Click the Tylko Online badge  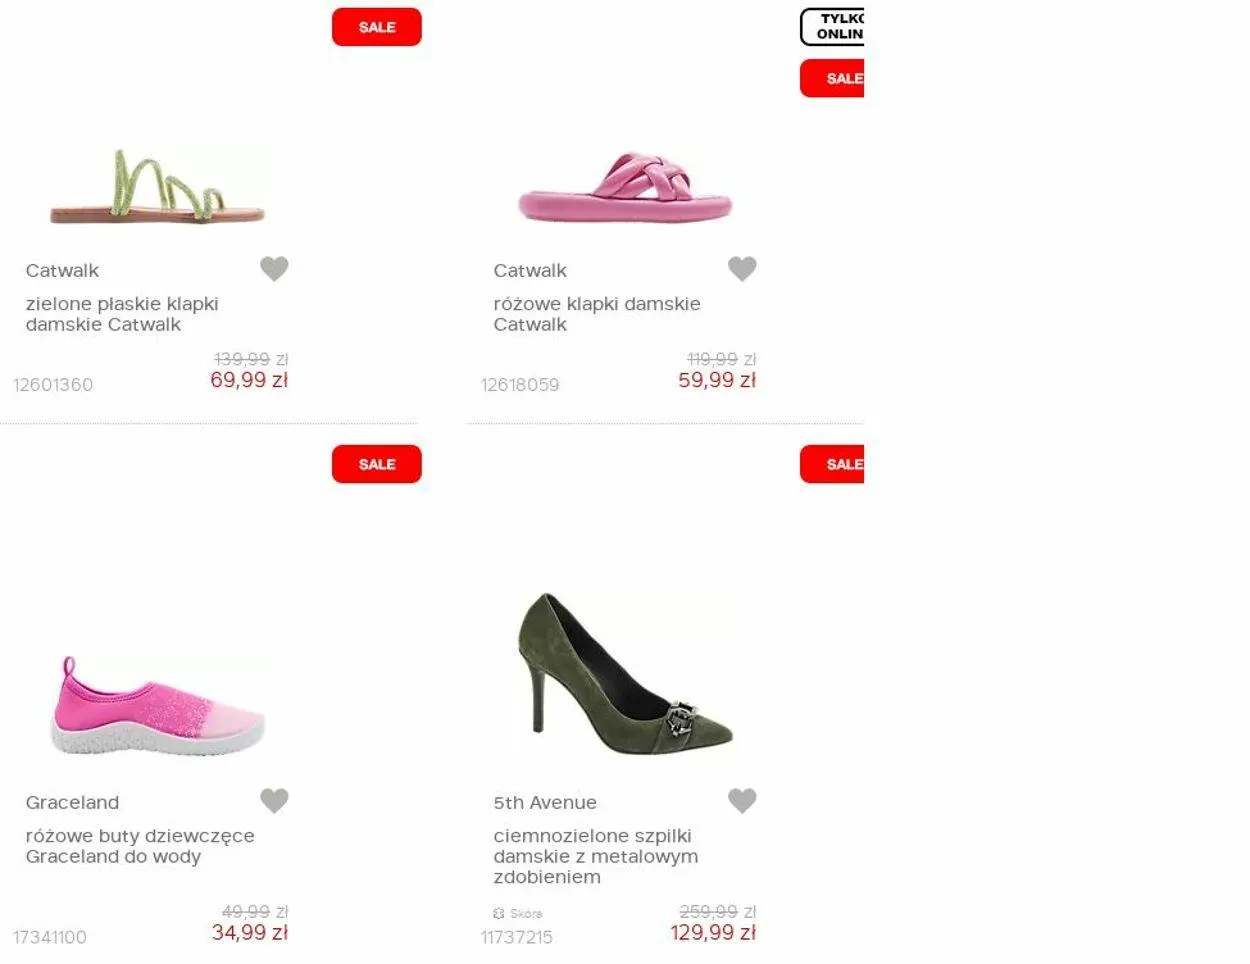tap(834, 27)
